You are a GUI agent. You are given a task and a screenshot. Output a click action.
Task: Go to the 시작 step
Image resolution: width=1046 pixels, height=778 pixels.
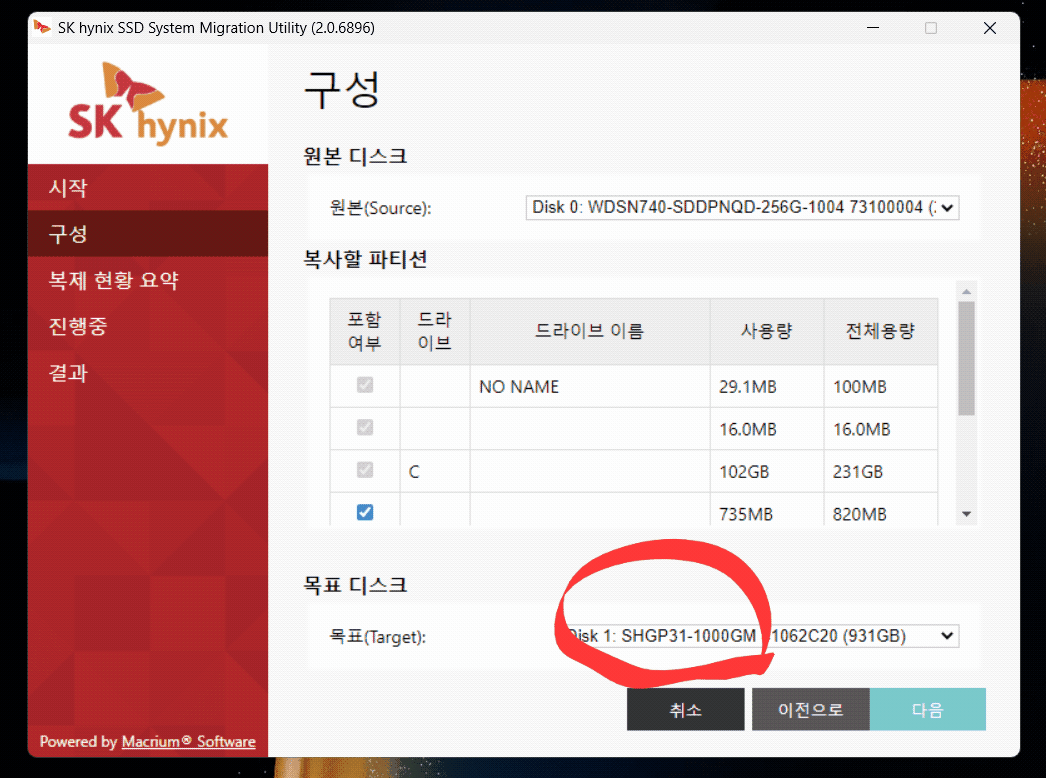coord(148,187)
